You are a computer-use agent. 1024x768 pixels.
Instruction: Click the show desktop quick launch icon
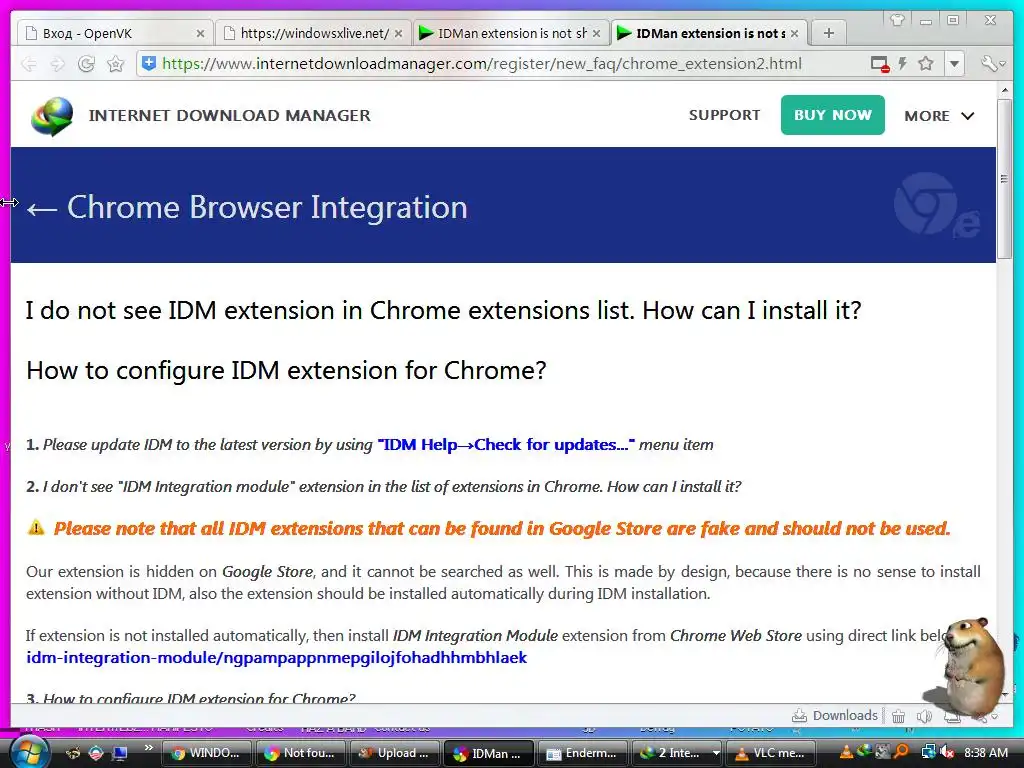(x=120, y=753)
